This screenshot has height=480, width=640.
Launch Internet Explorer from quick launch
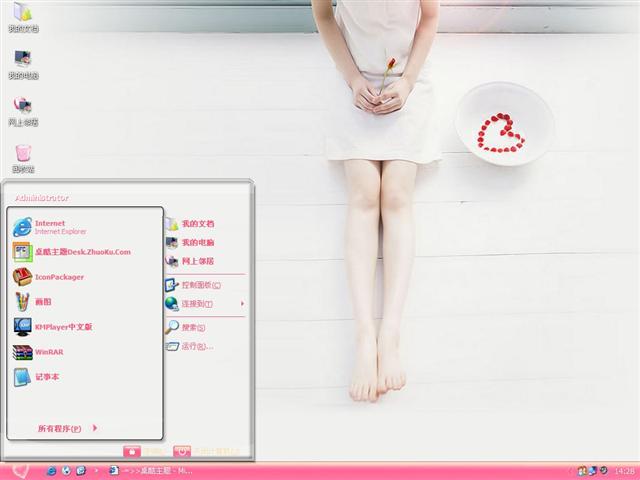click(x=51, y=471)
